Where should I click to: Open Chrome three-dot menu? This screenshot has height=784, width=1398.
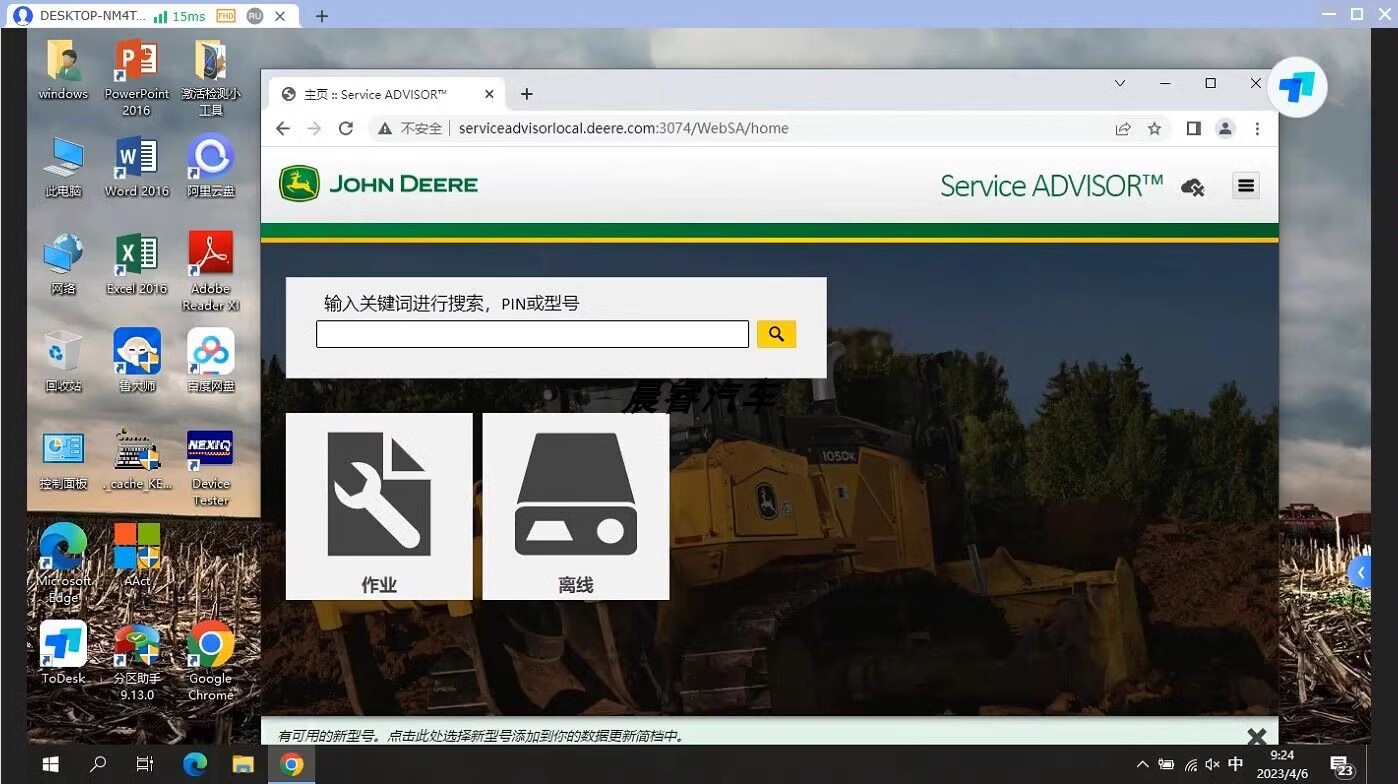tap(1257, 128)
